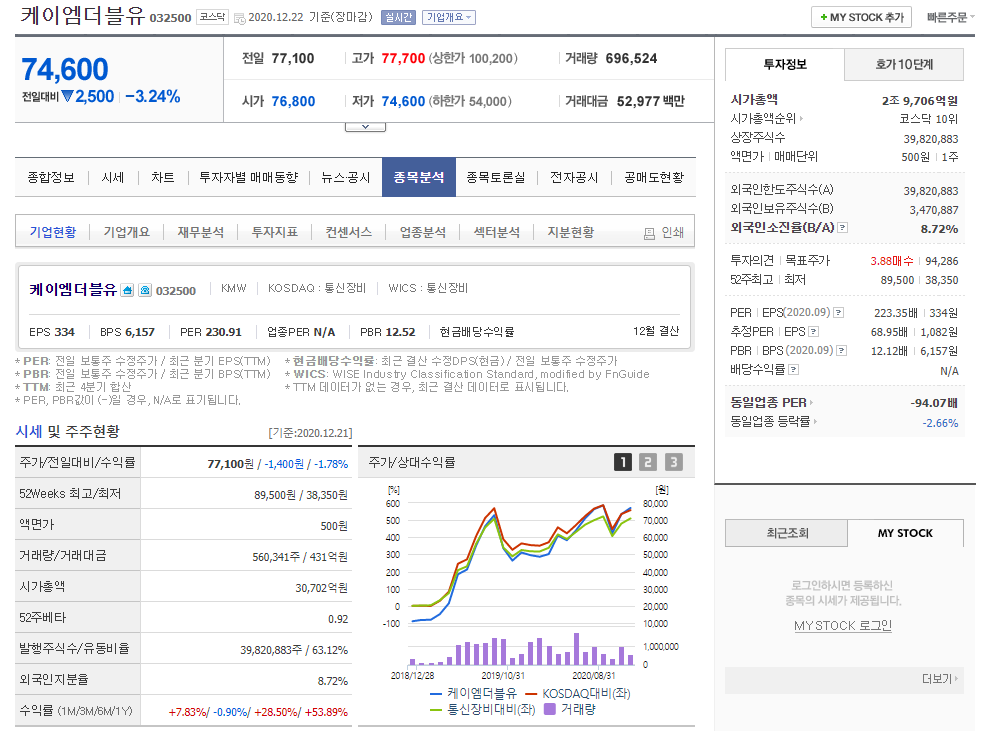Select the MY STOCK tab in the sidebar

point(905,533)
